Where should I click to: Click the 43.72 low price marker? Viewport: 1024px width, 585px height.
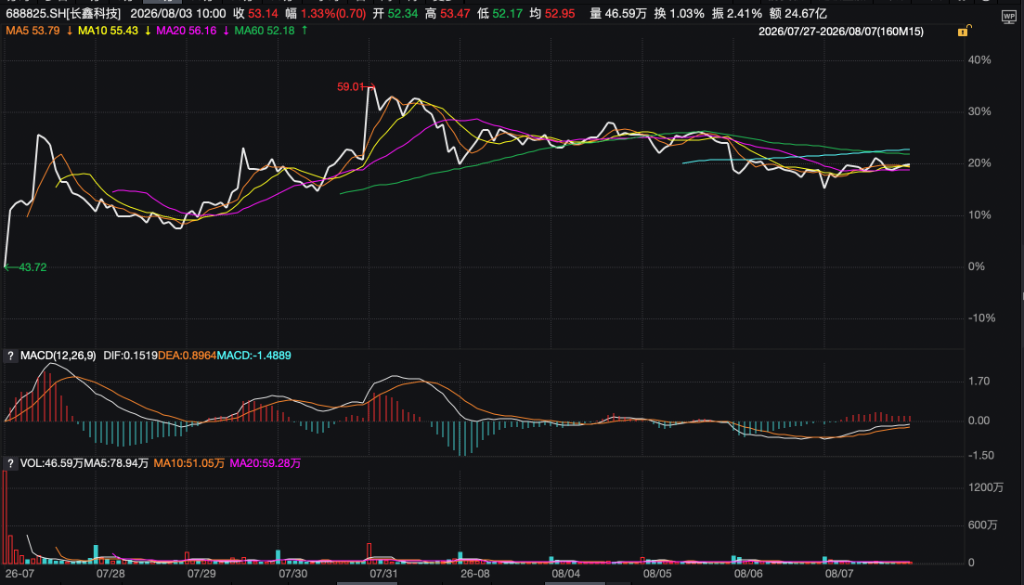pyautogui.click(x=32, y=268)
